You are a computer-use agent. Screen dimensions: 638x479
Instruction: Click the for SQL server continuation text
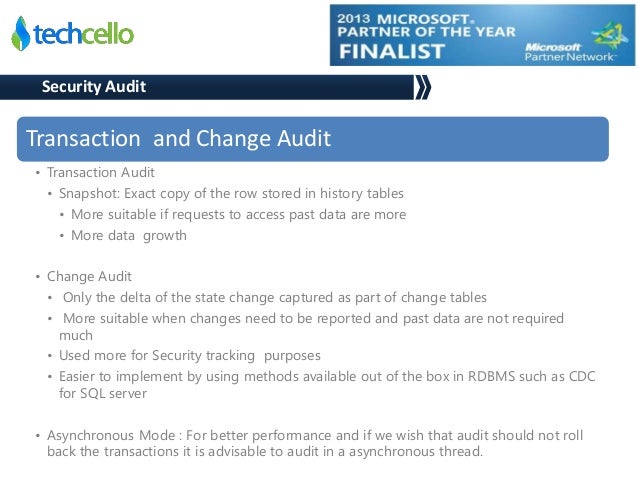(x=103, y=394)
